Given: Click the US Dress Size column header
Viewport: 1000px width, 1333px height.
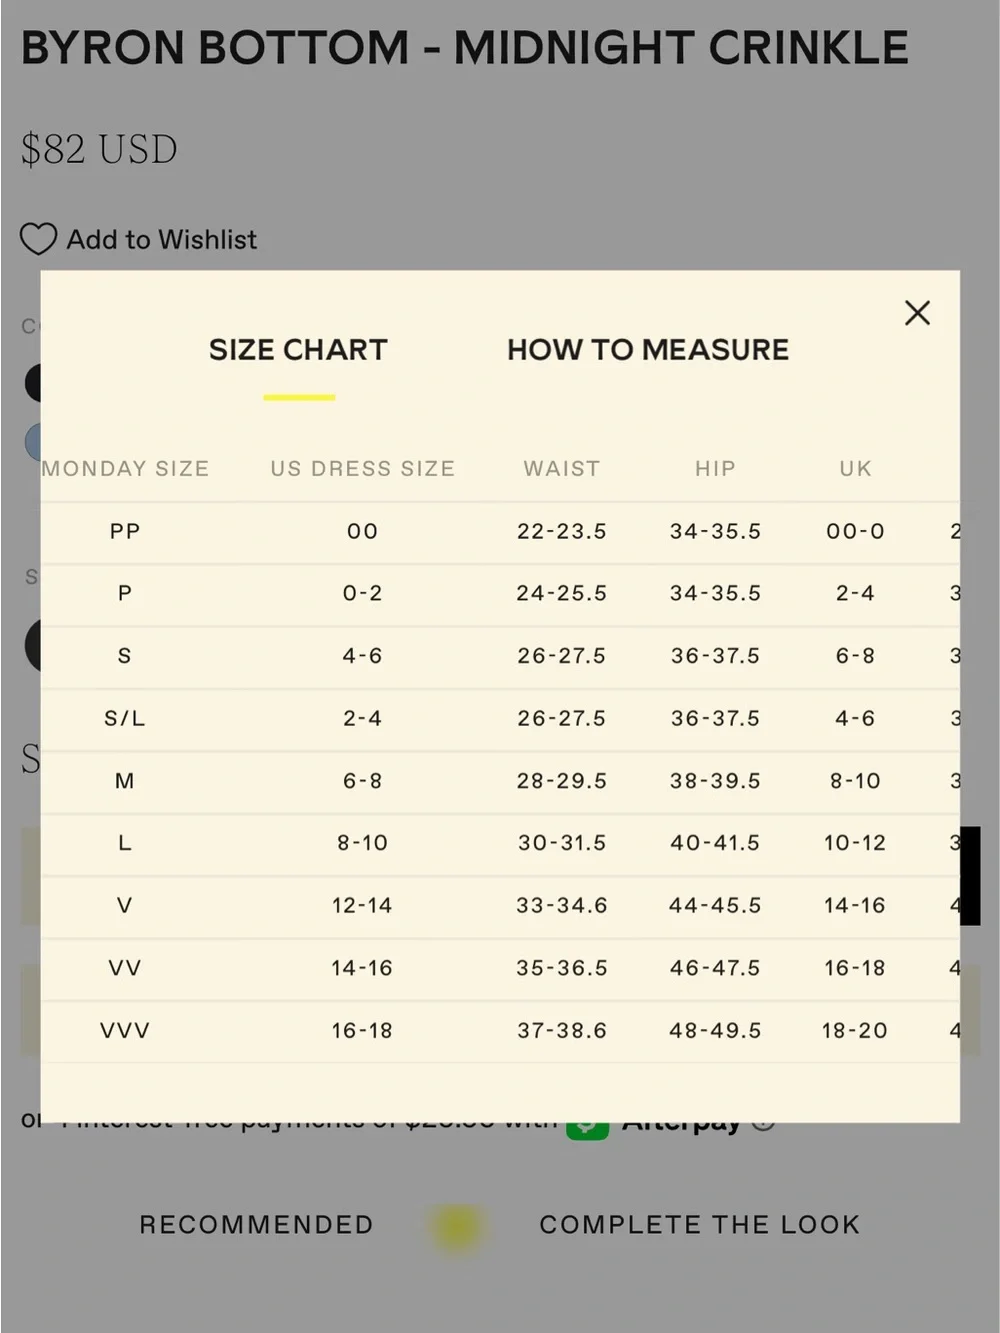Looking at the screenshot, I should (363, 469).
